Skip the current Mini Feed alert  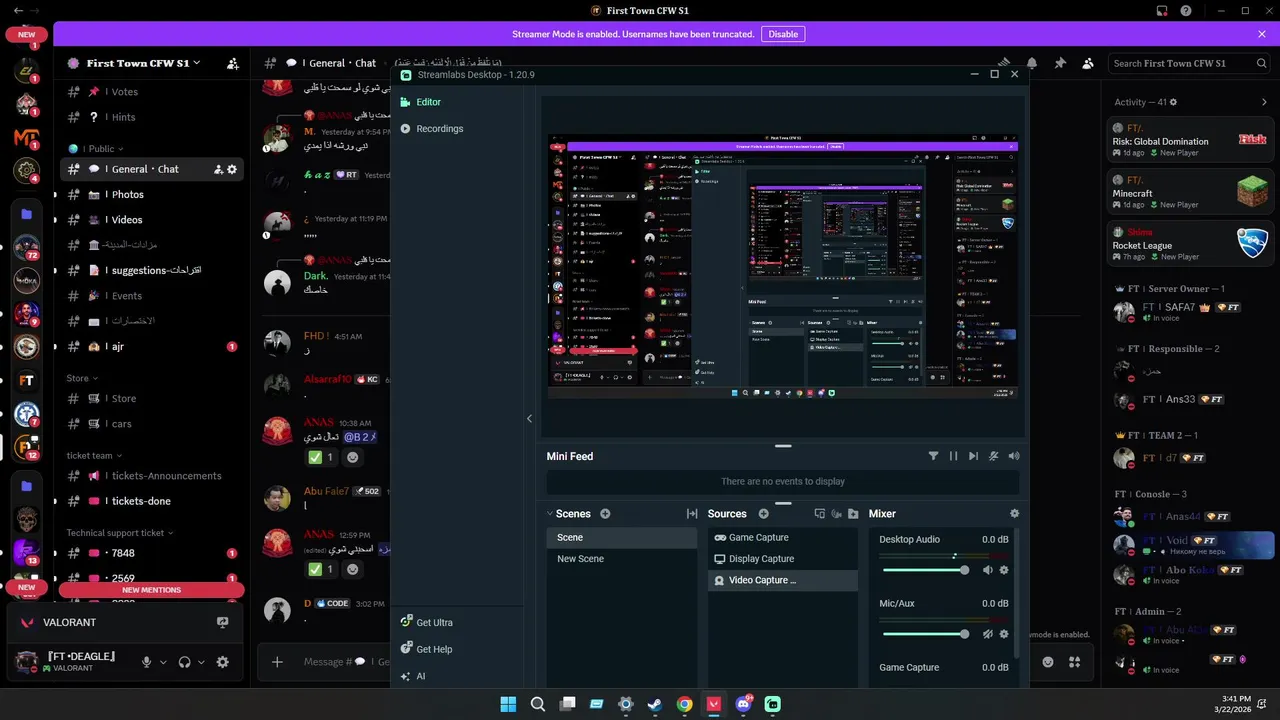coord(973,456)
